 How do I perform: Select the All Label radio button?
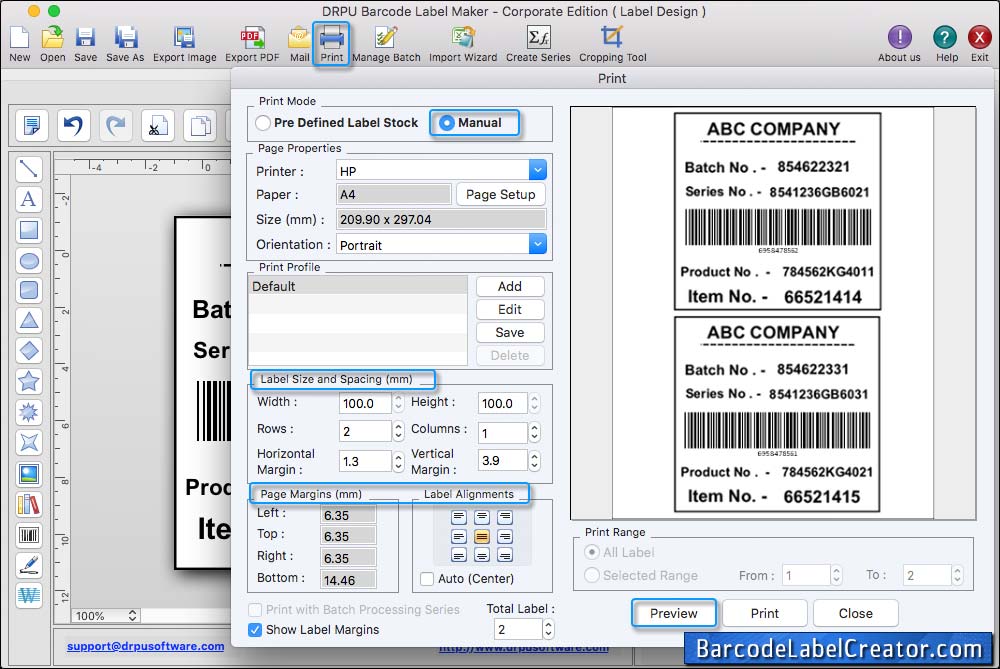(x=592, y=552)
